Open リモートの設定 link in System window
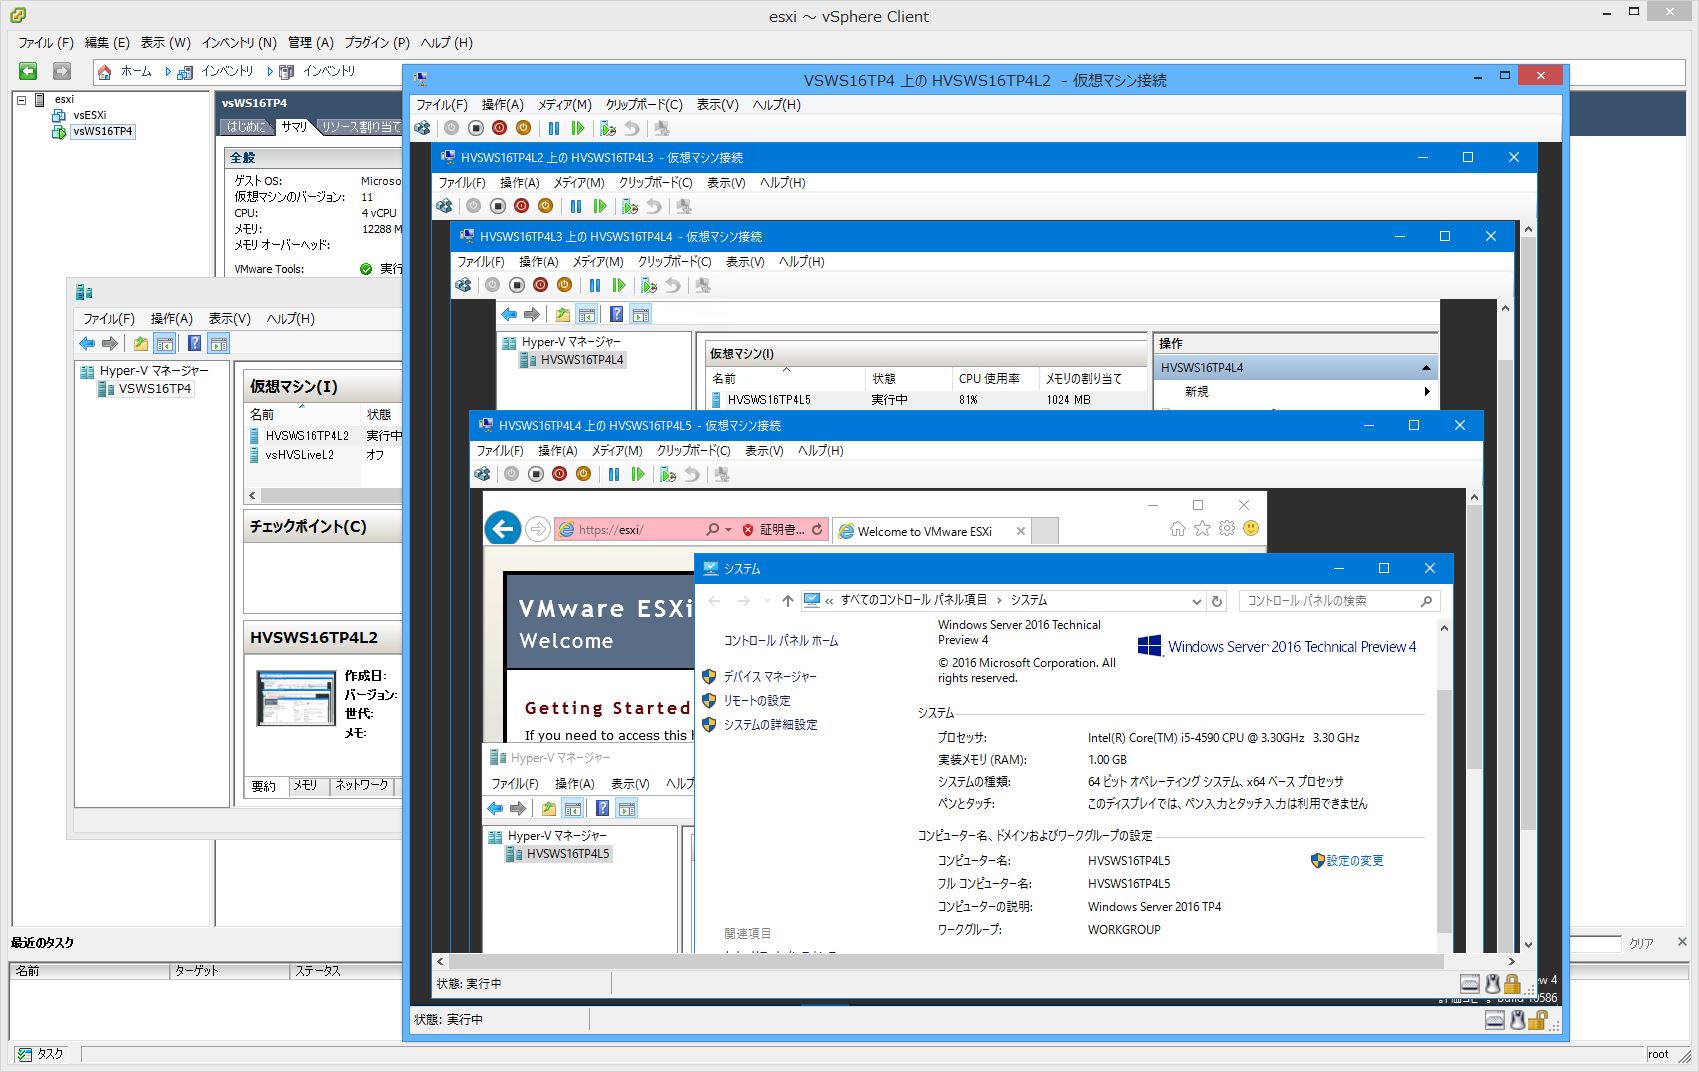Image resolution: width=1699 pixels, height=1072 pixels. click(x=757, y=701)
